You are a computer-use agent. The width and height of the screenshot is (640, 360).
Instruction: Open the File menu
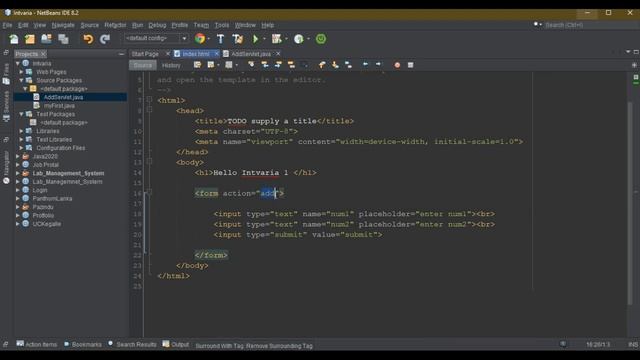pos(7,25)
